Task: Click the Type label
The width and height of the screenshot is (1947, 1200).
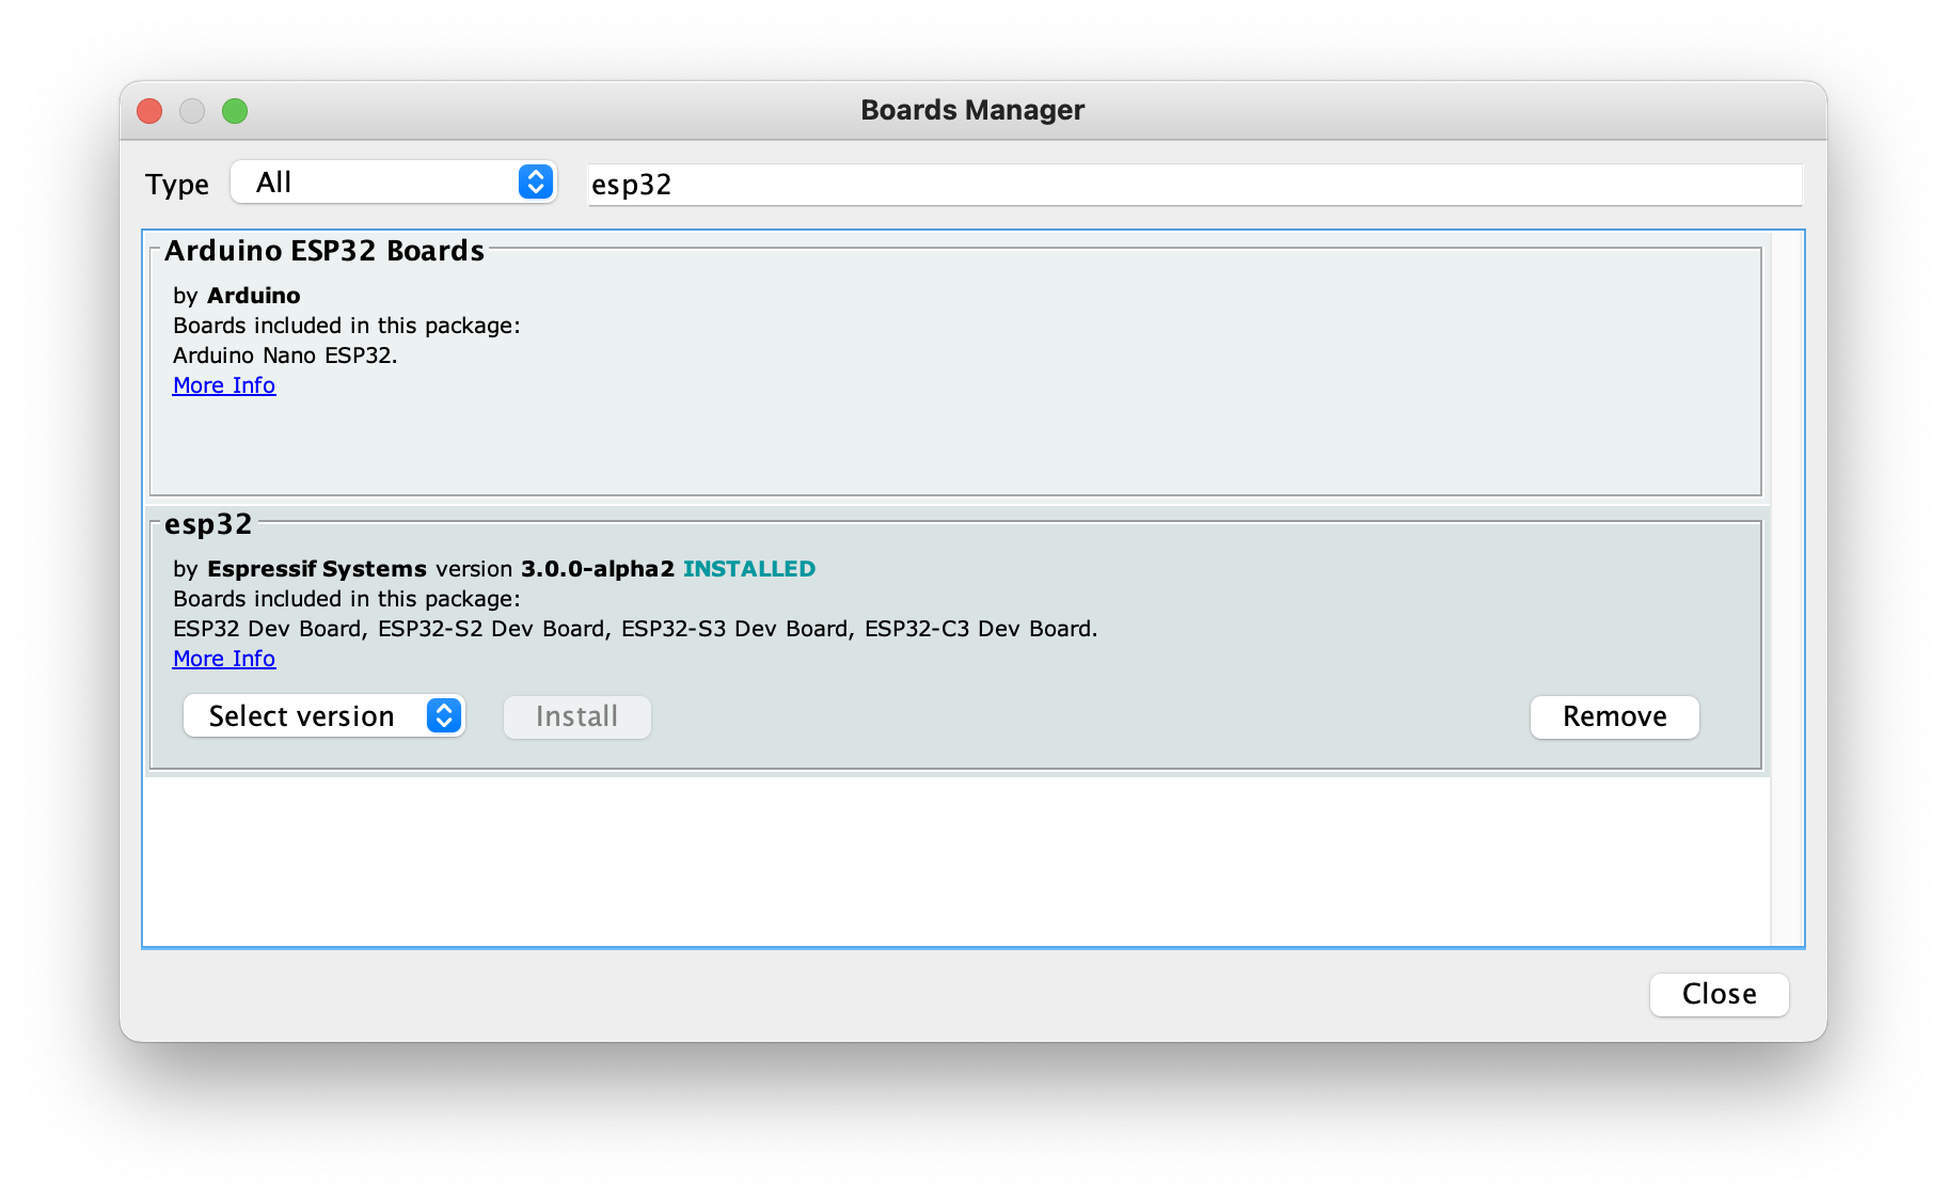Action: pyautogui.click(x=177, y=185)
